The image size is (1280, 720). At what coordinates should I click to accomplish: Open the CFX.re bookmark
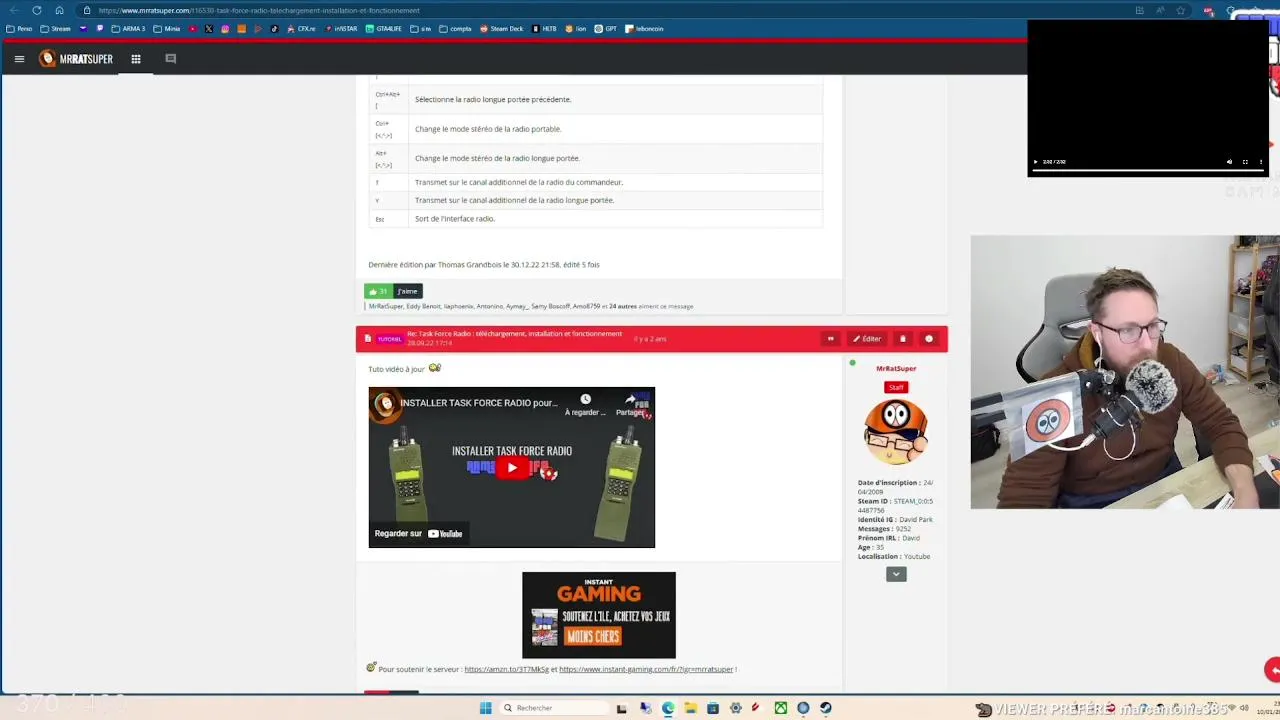pos(301,29)
